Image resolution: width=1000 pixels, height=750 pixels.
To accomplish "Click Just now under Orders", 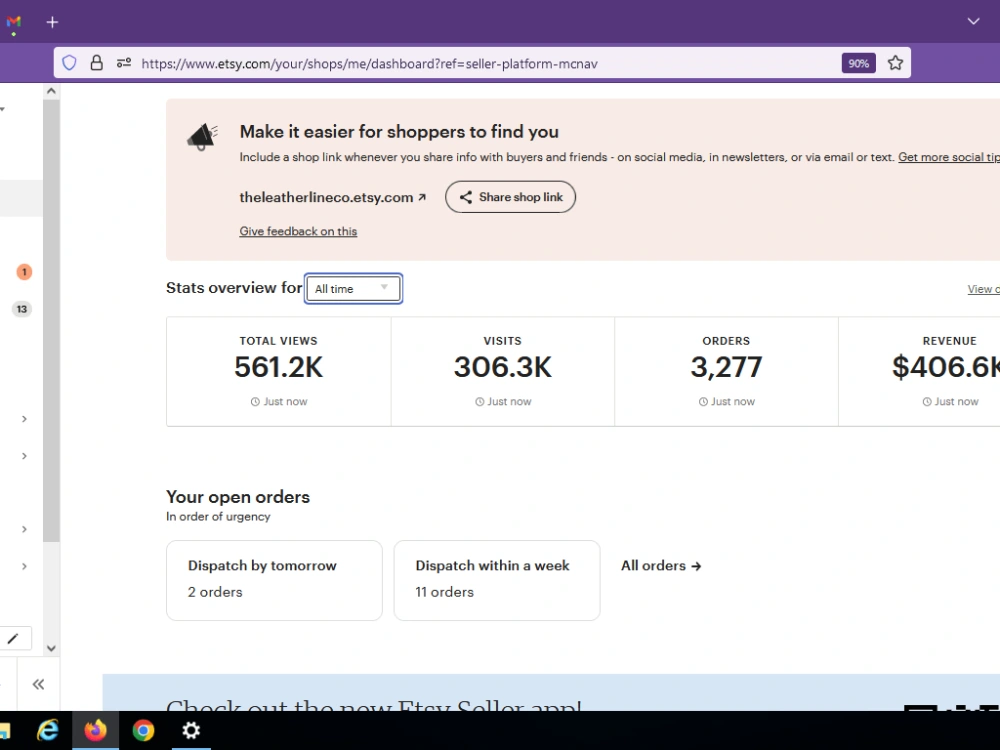I will coord(726,402).
